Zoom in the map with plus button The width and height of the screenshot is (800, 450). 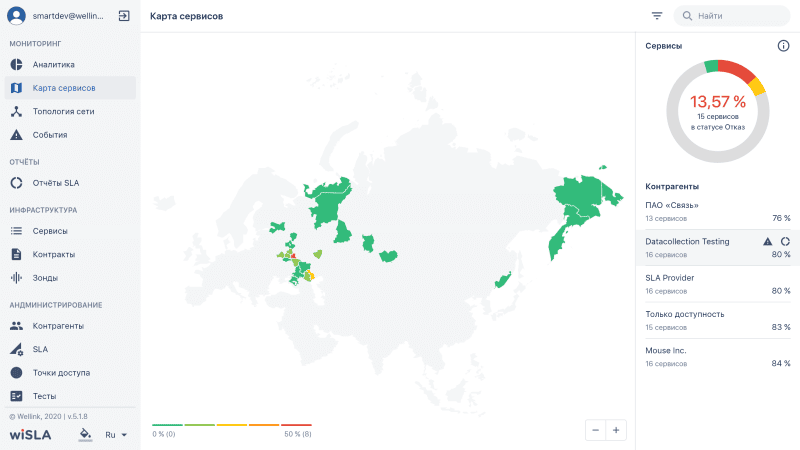(616, 429)
